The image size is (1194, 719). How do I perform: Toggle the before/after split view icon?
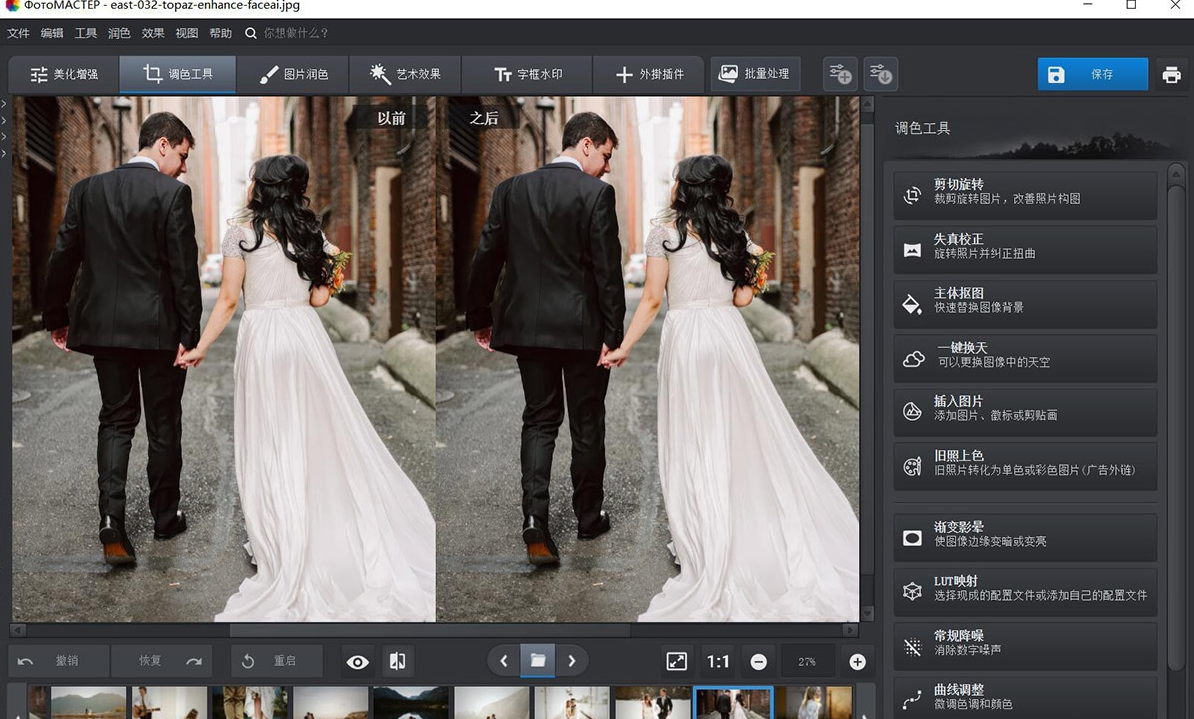click(x=397, y=661)
